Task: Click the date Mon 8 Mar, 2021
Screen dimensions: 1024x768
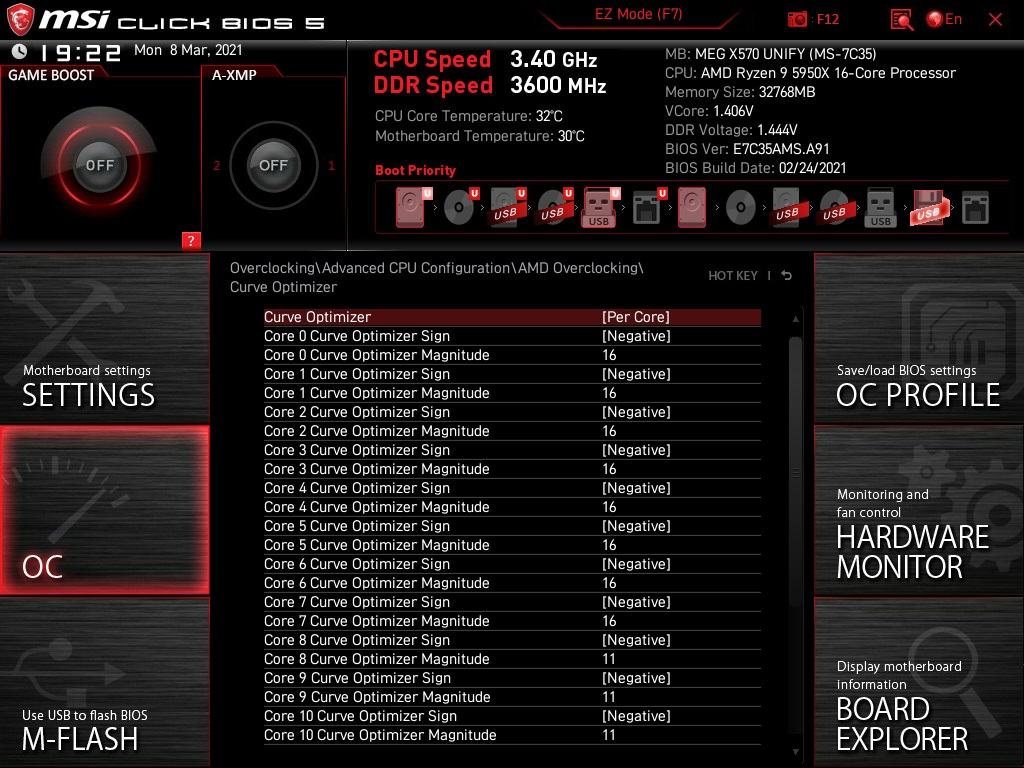Action: pyautogui.click(x=188, y=50)
